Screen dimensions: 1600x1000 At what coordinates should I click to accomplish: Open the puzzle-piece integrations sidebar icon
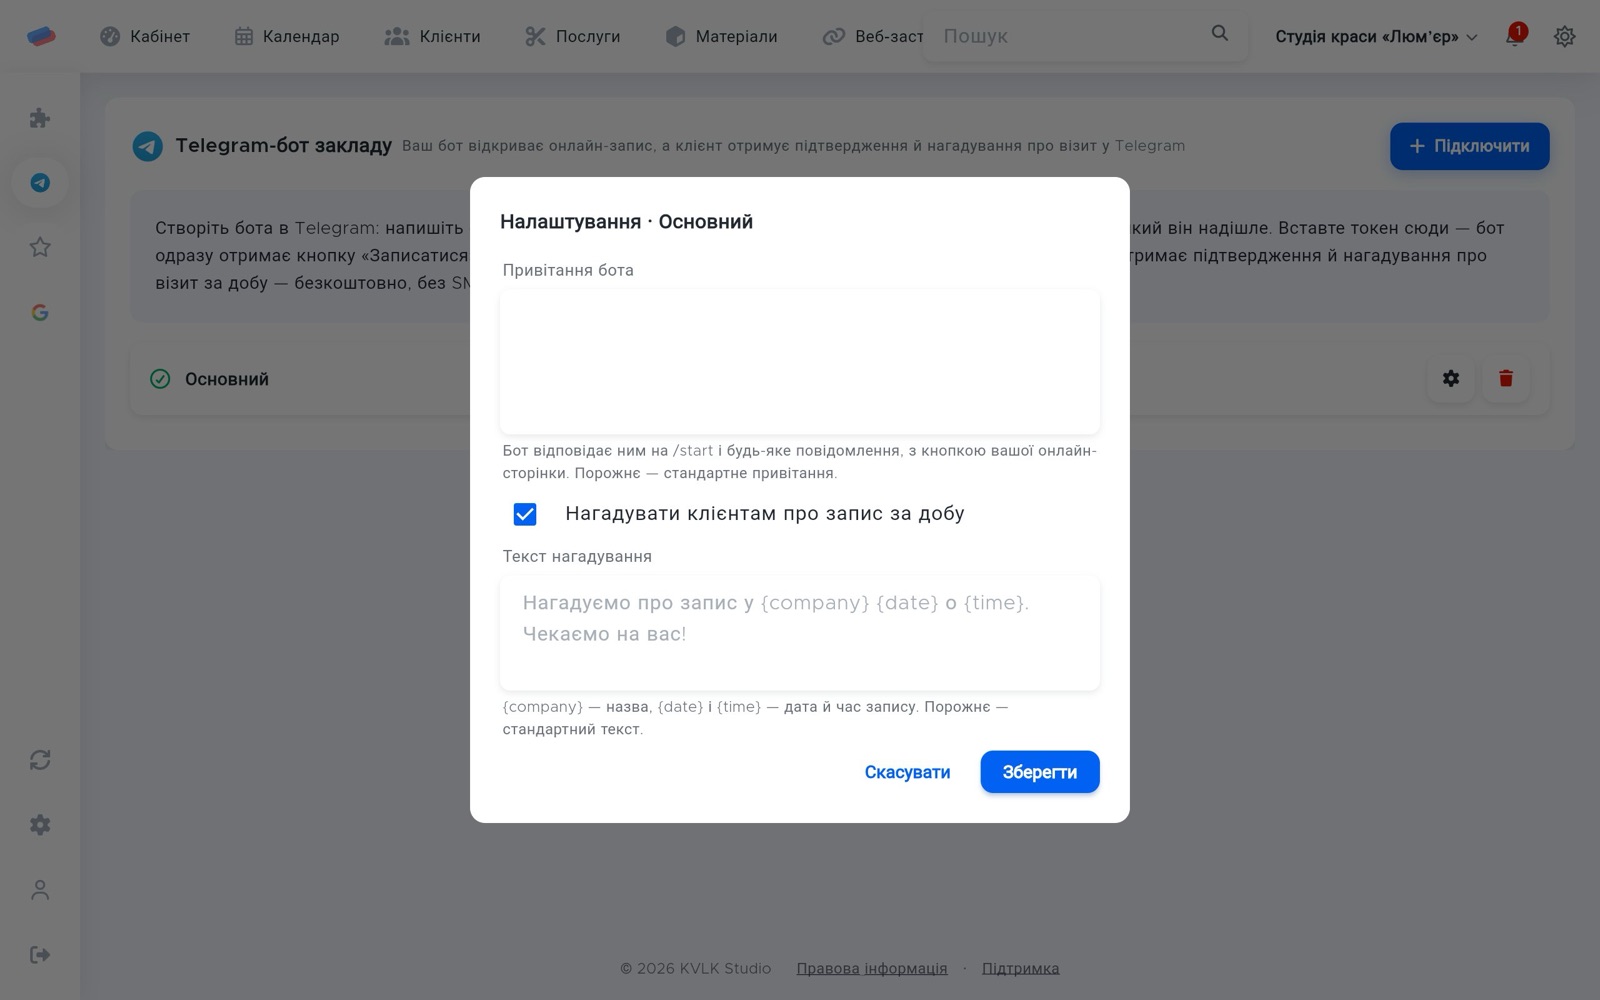point(40,118)
